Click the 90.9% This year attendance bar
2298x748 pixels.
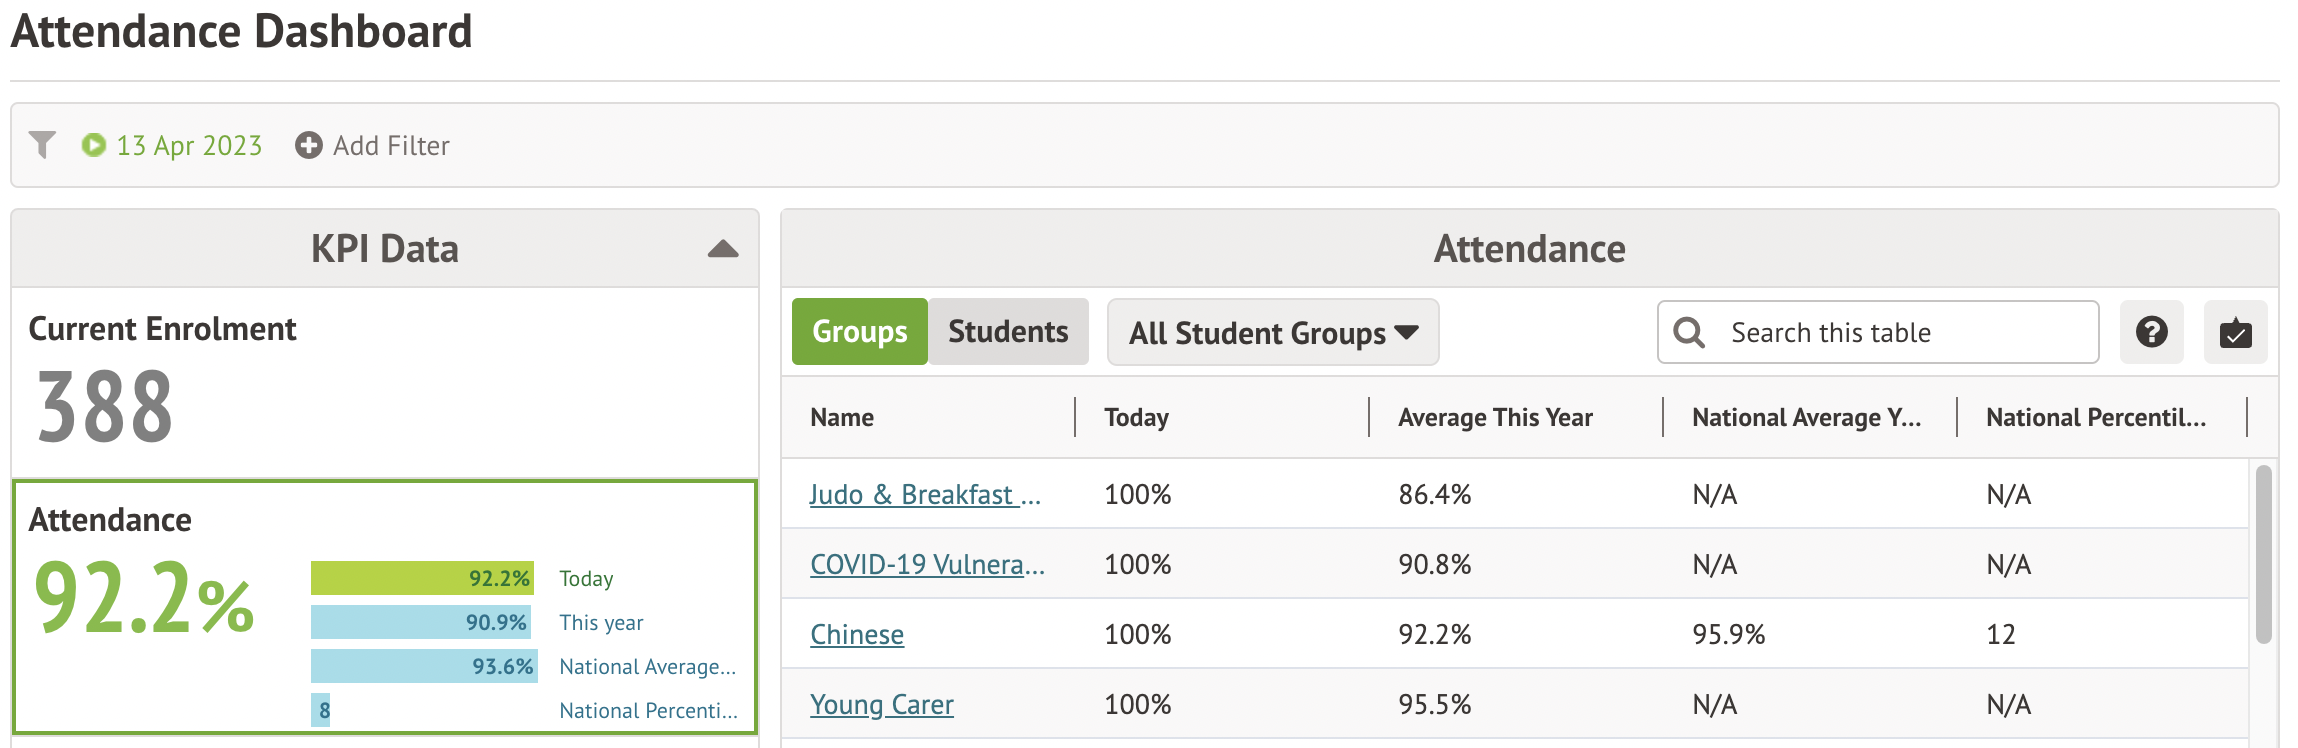click(420, 622)
